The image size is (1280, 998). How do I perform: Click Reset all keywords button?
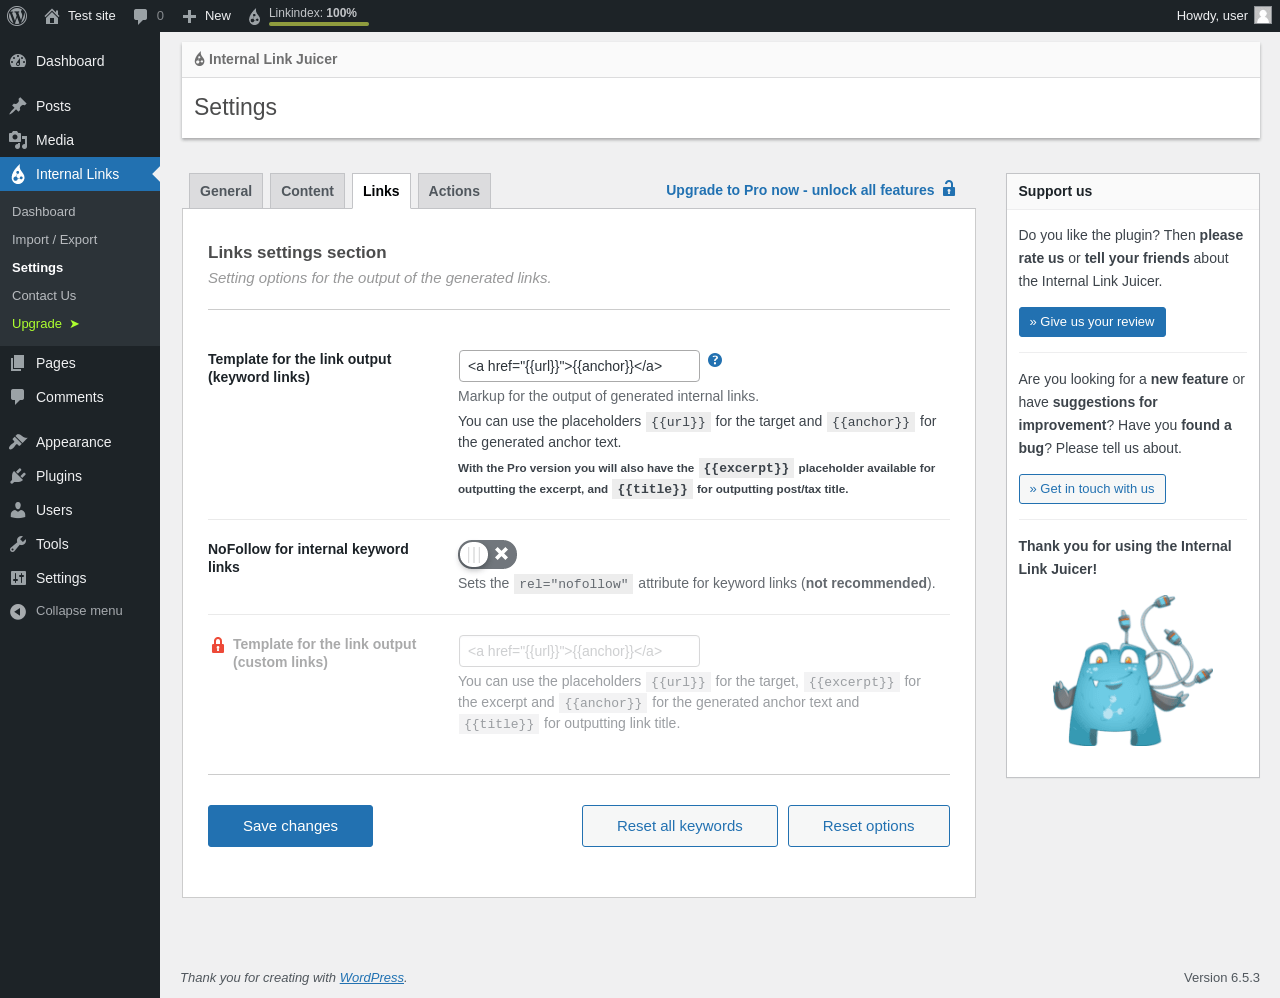[680, 826]
